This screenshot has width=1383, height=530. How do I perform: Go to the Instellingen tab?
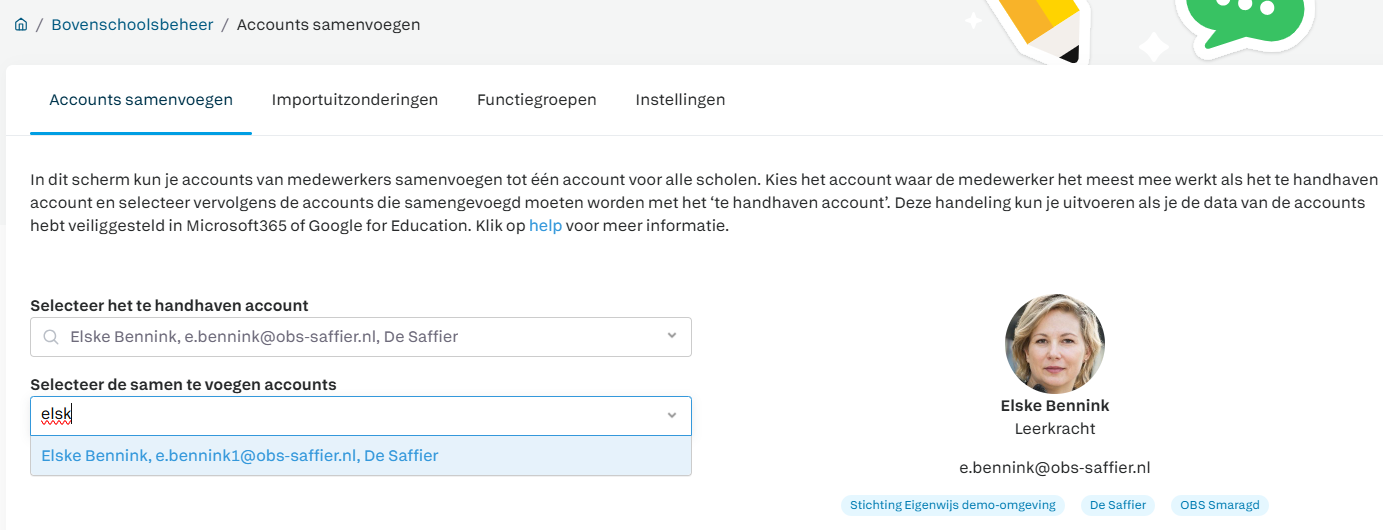click(x=680, y=100)
